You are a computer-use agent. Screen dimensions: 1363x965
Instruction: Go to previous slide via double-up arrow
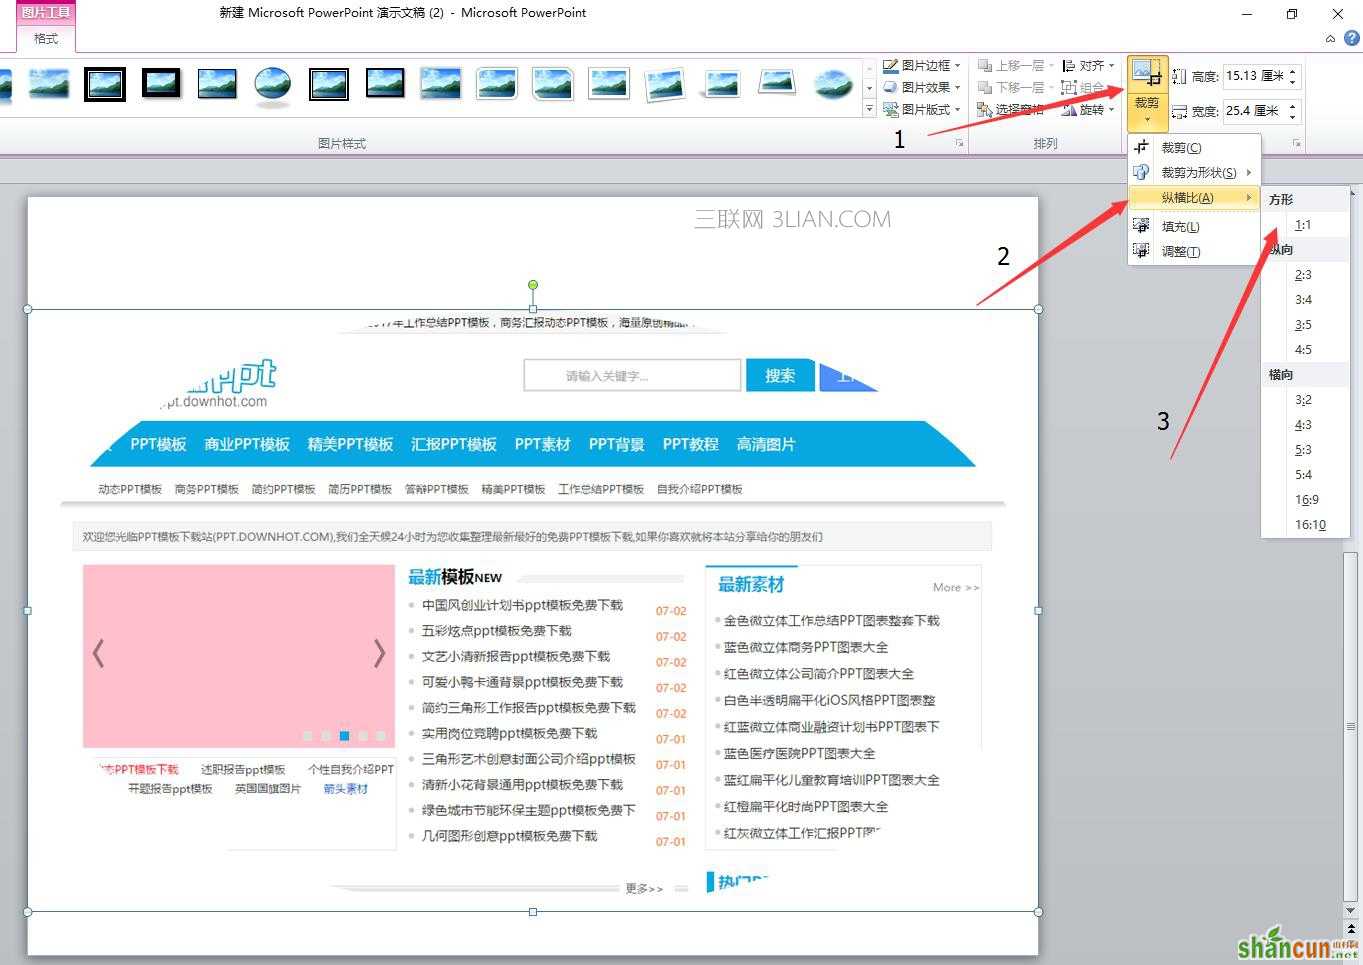pos(1351,930)
